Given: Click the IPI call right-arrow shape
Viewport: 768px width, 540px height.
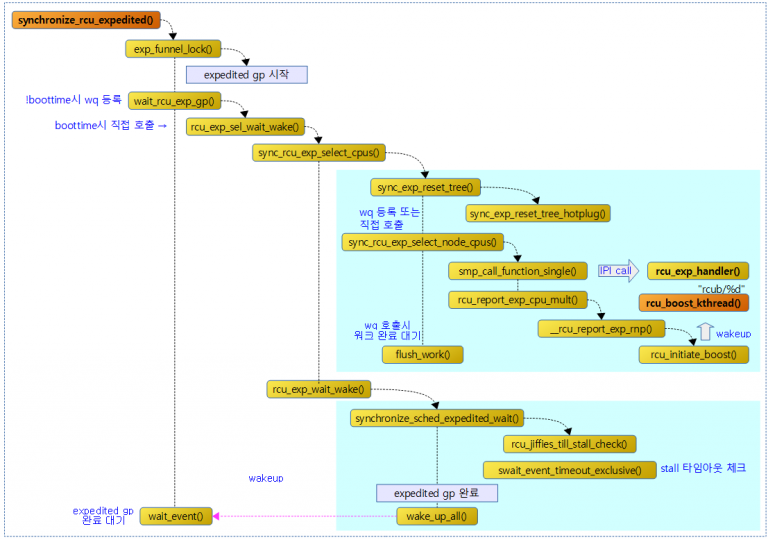Looking at the screenshot, I should pyautogui.click(x=617, y=271).
